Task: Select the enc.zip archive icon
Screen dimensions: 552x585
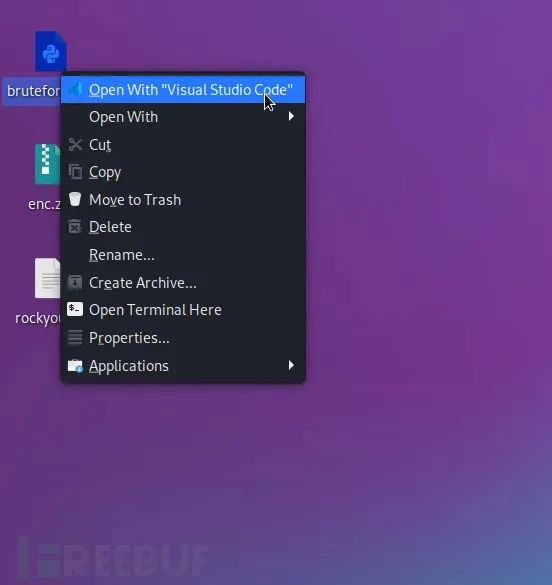Action: pos(47,164)
